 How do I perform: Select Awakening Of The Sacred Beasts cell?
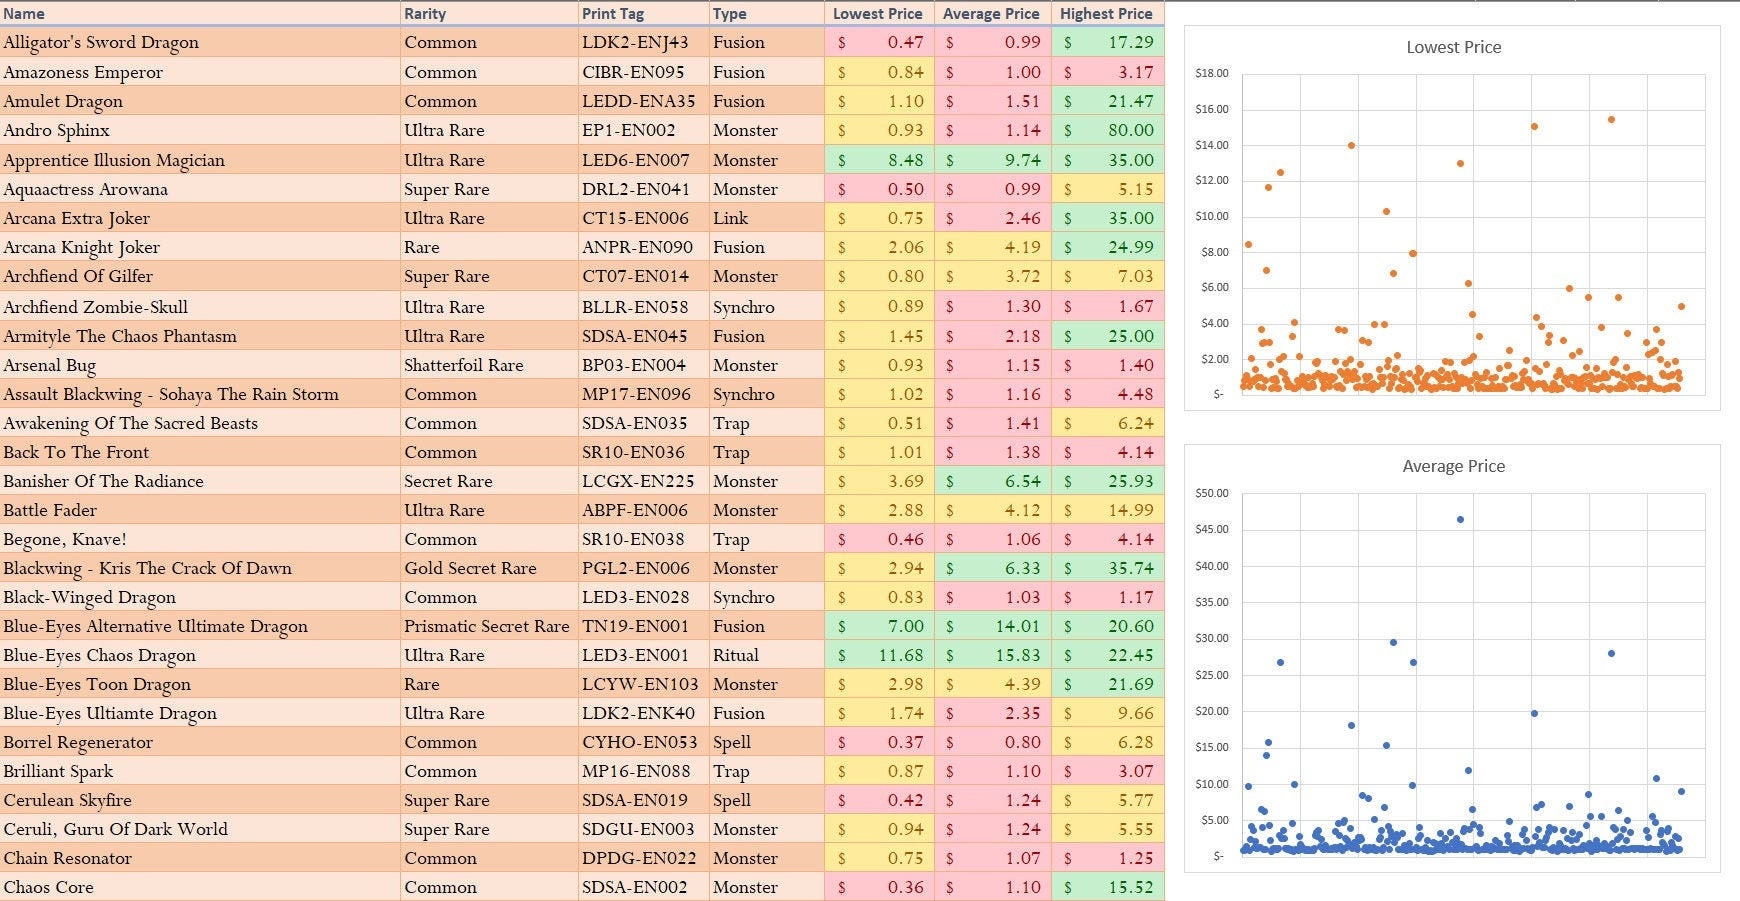pyautogui.click(x=200, y=423)
